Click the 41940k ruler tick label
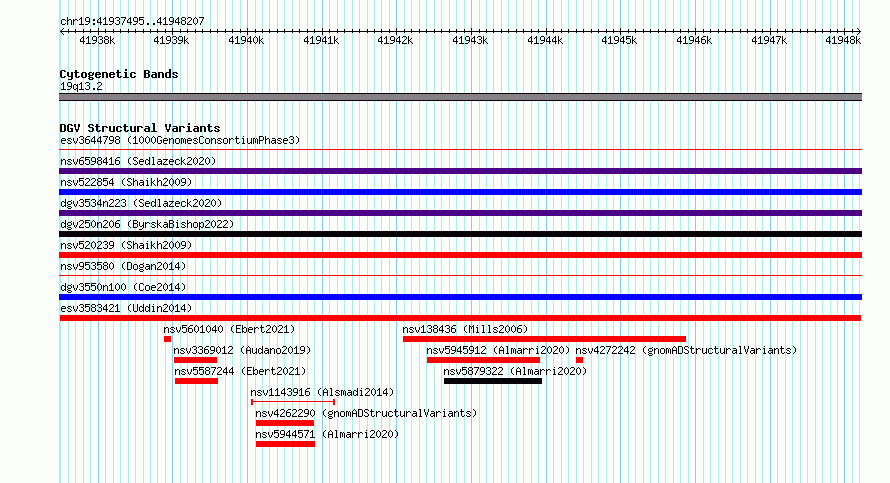This screenshot has height=483, width=890. (246, 40)
